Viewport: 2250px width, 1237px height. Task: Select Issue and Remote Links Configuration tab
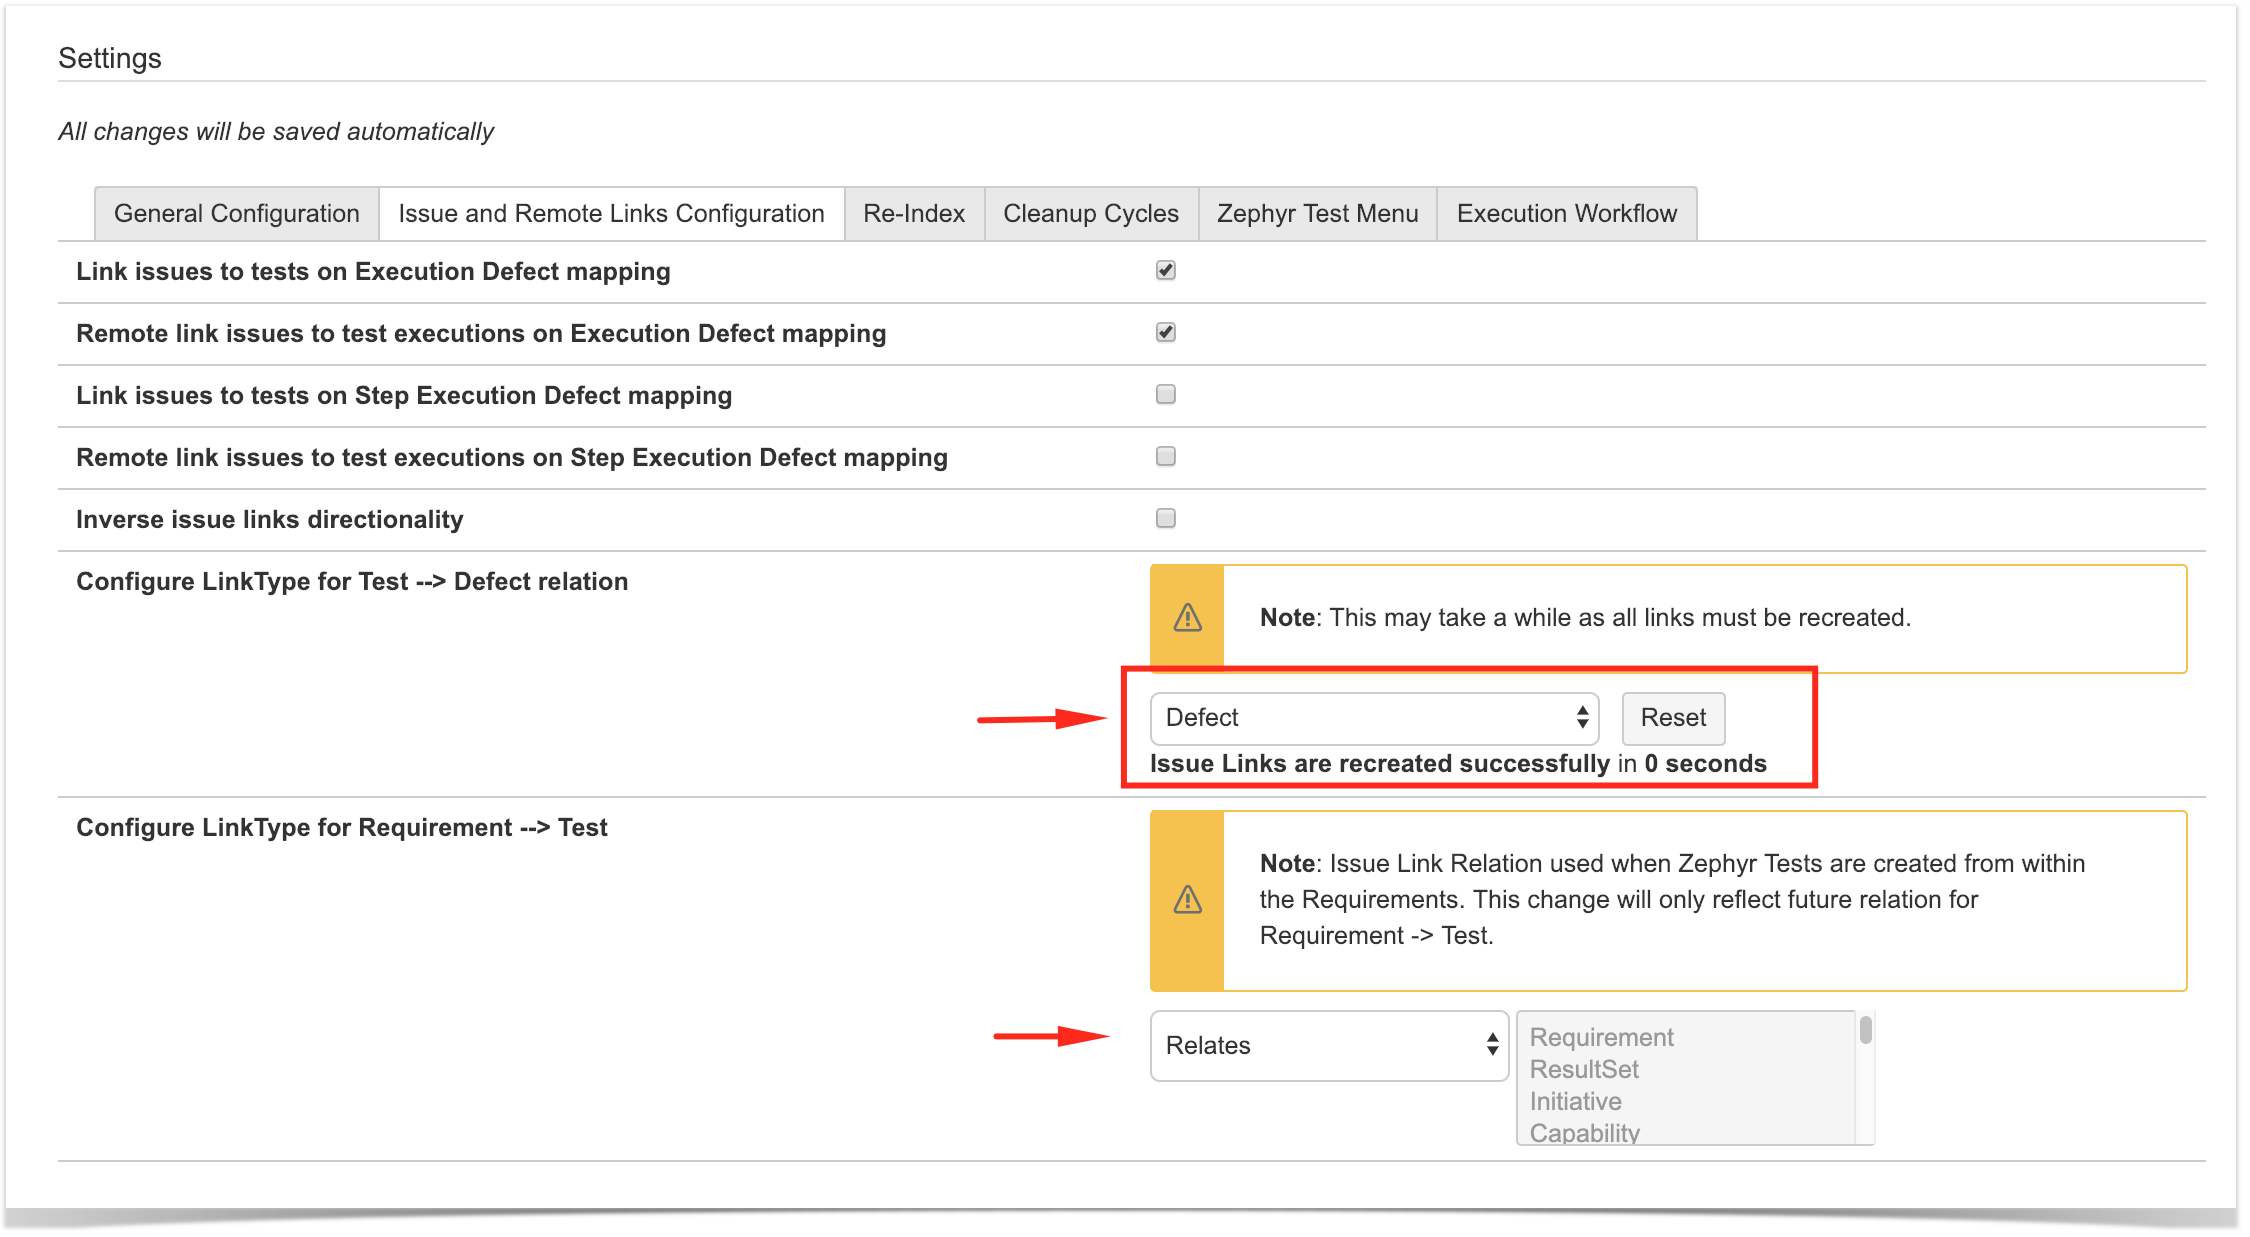611,213
